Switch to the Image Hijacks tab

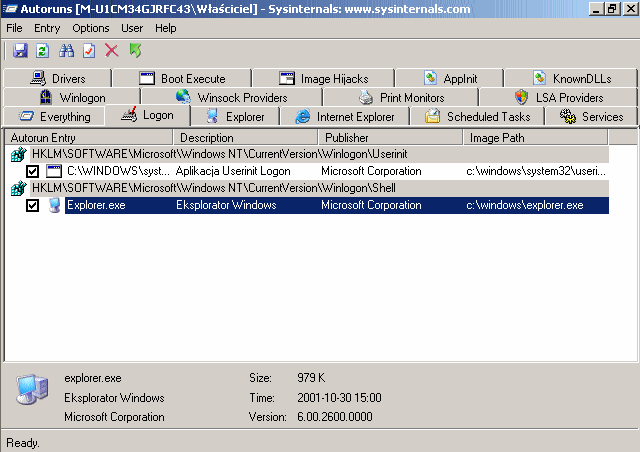[323, 78]
